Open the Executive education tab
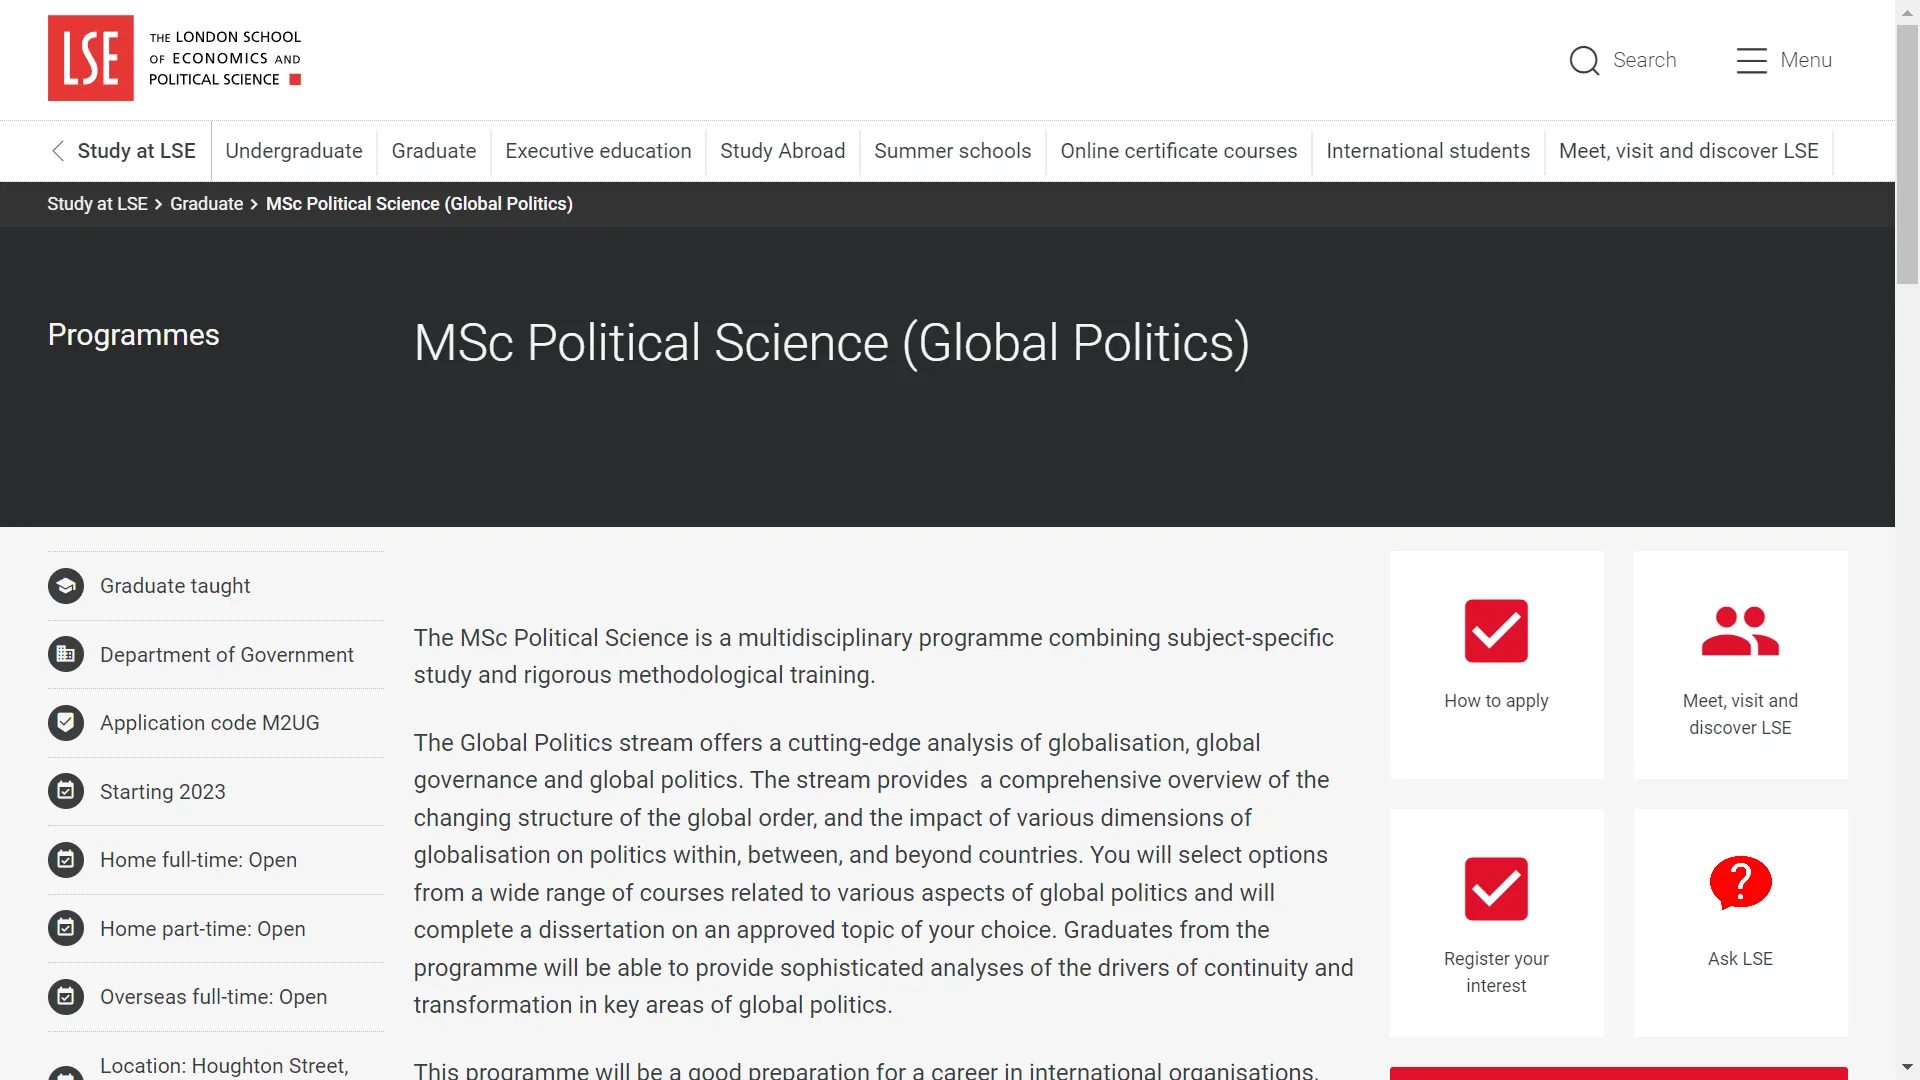This screenshot has height=1080, width=1920. (x=598, y=151)
